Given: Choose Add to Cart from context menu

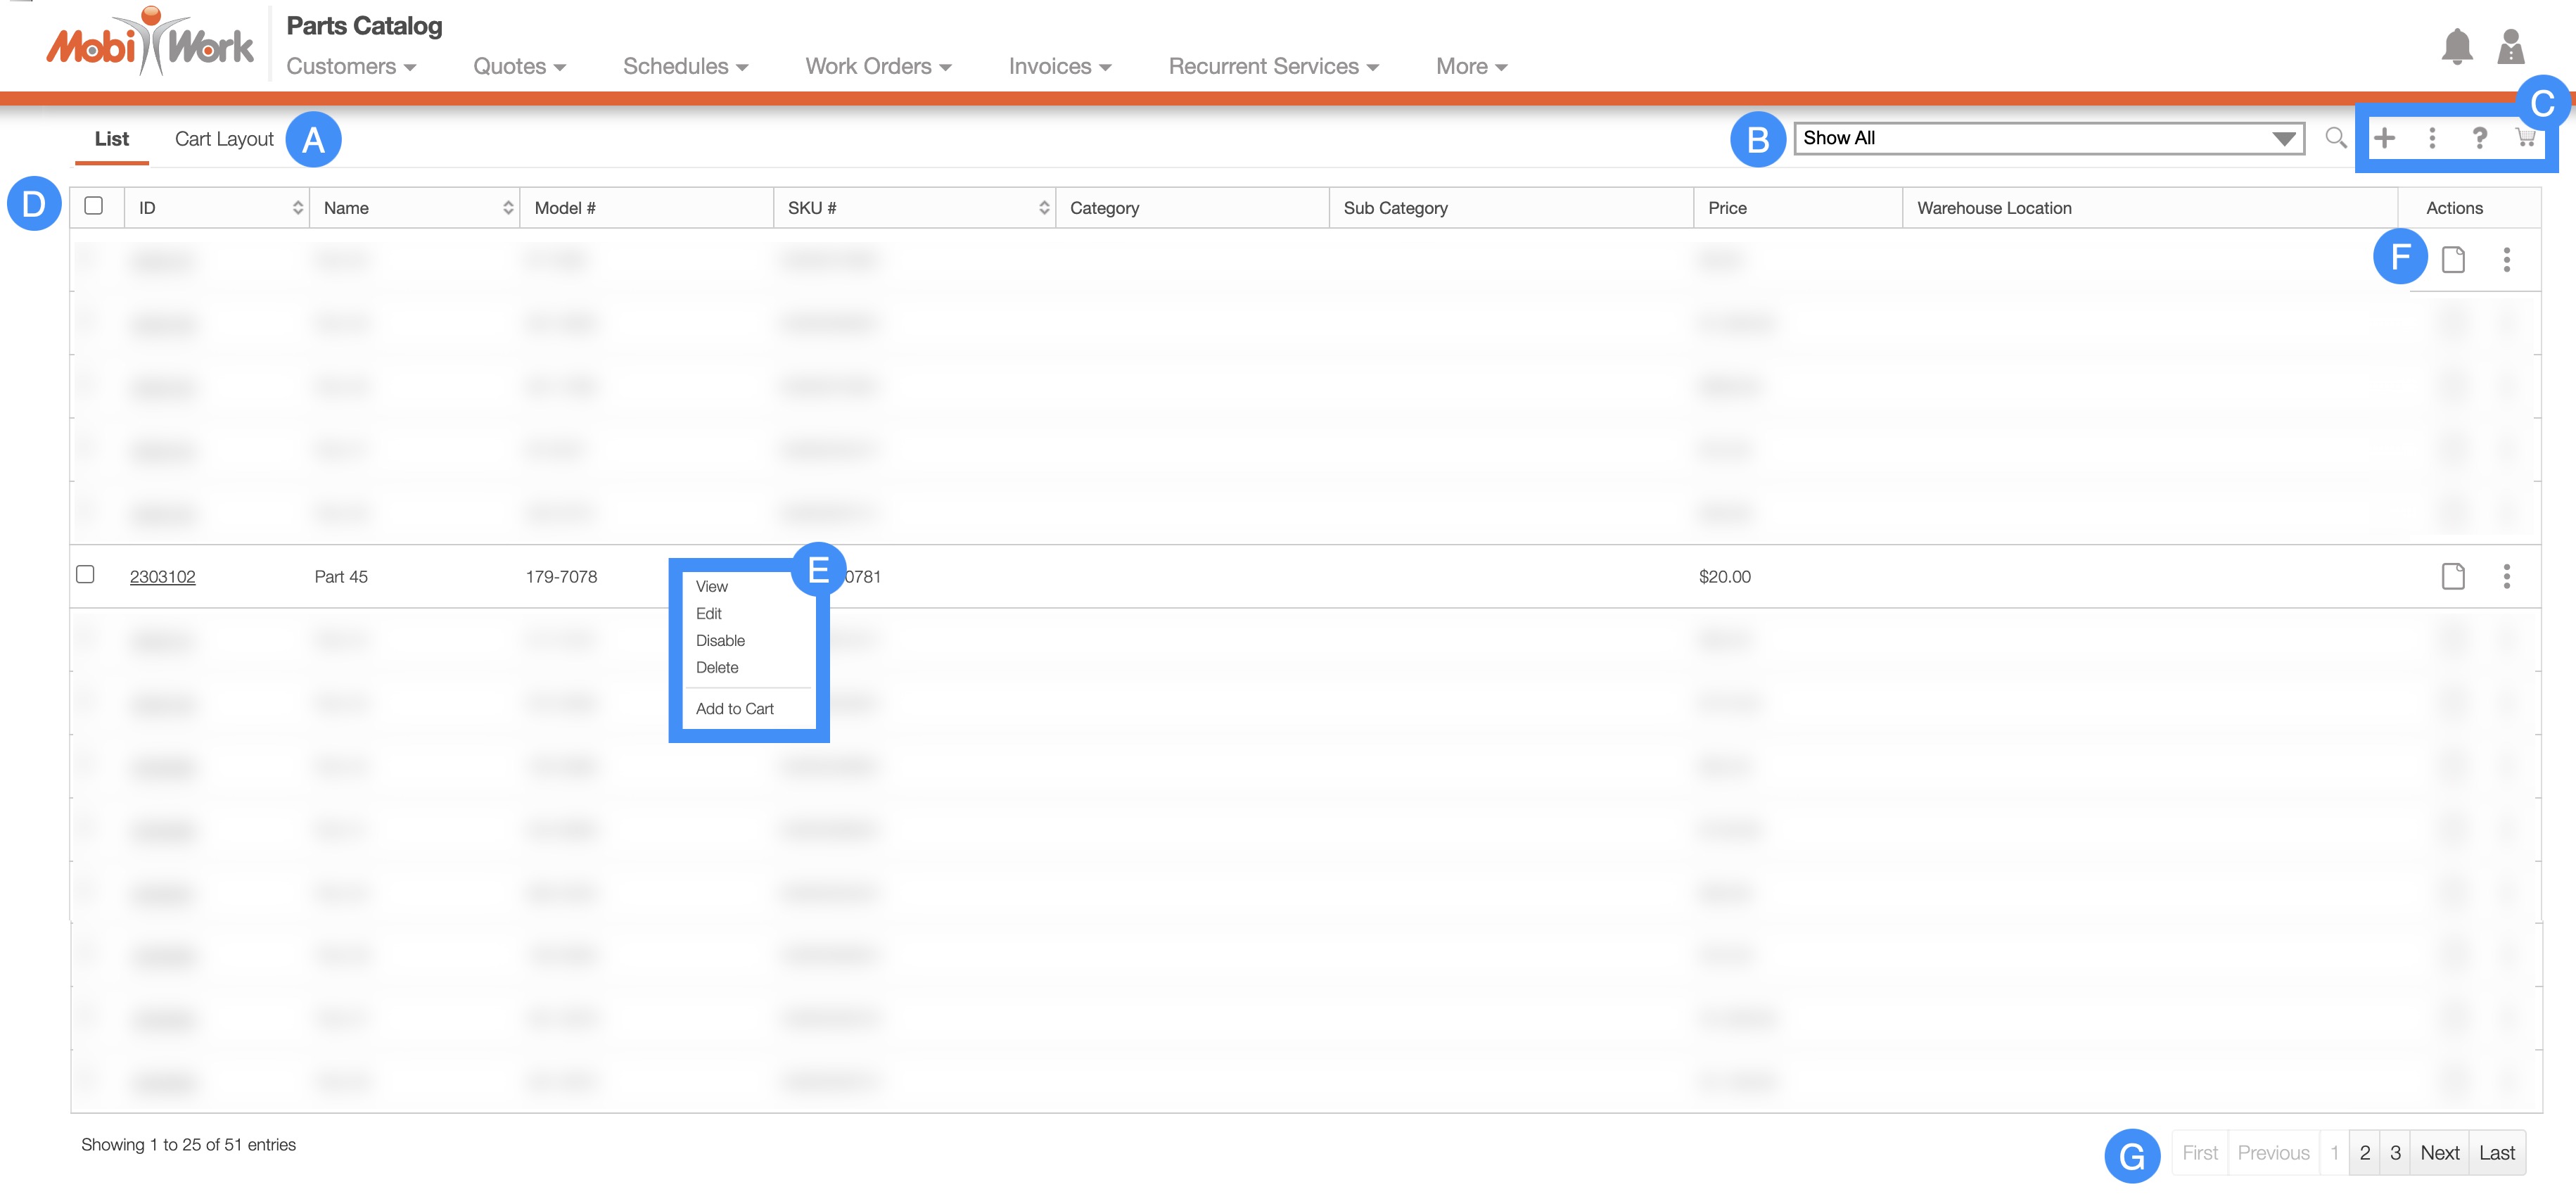Looking at the screenshot, I should [734, 709].
